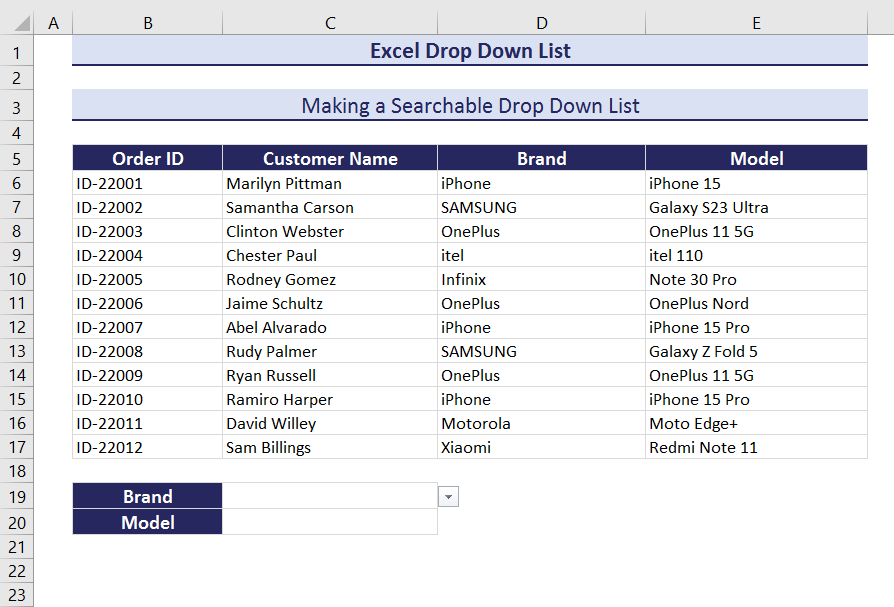Select column D header
Image resolution: width=894 pixels, height=607 pixels.
pos(542,23)
